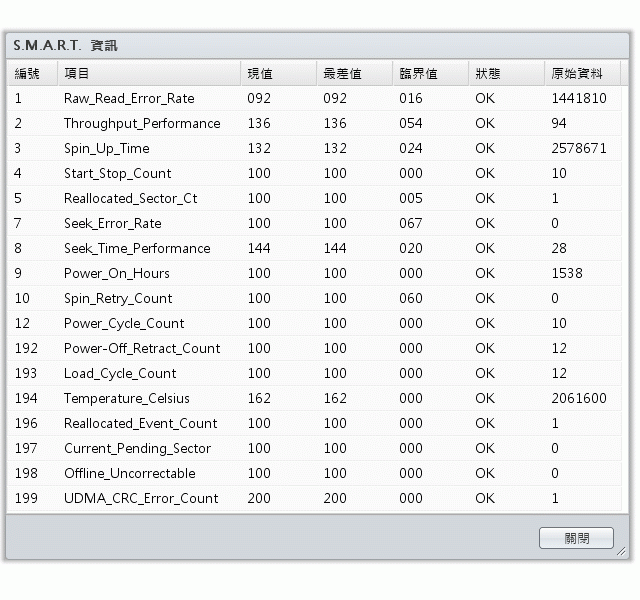640x600 pixels.
Task: Click threshold value 005
Action: coord(411,198)
